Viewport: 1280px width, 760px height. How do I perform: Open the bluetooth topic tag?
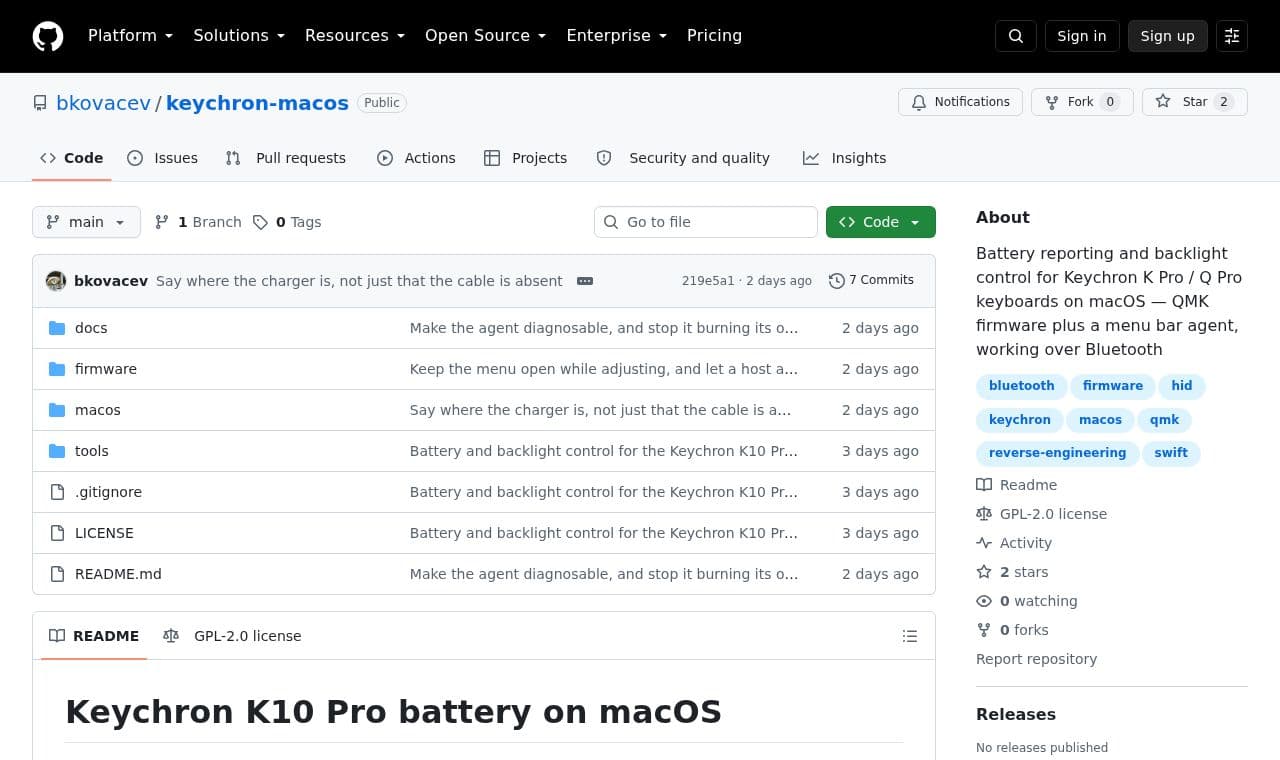1021,386
